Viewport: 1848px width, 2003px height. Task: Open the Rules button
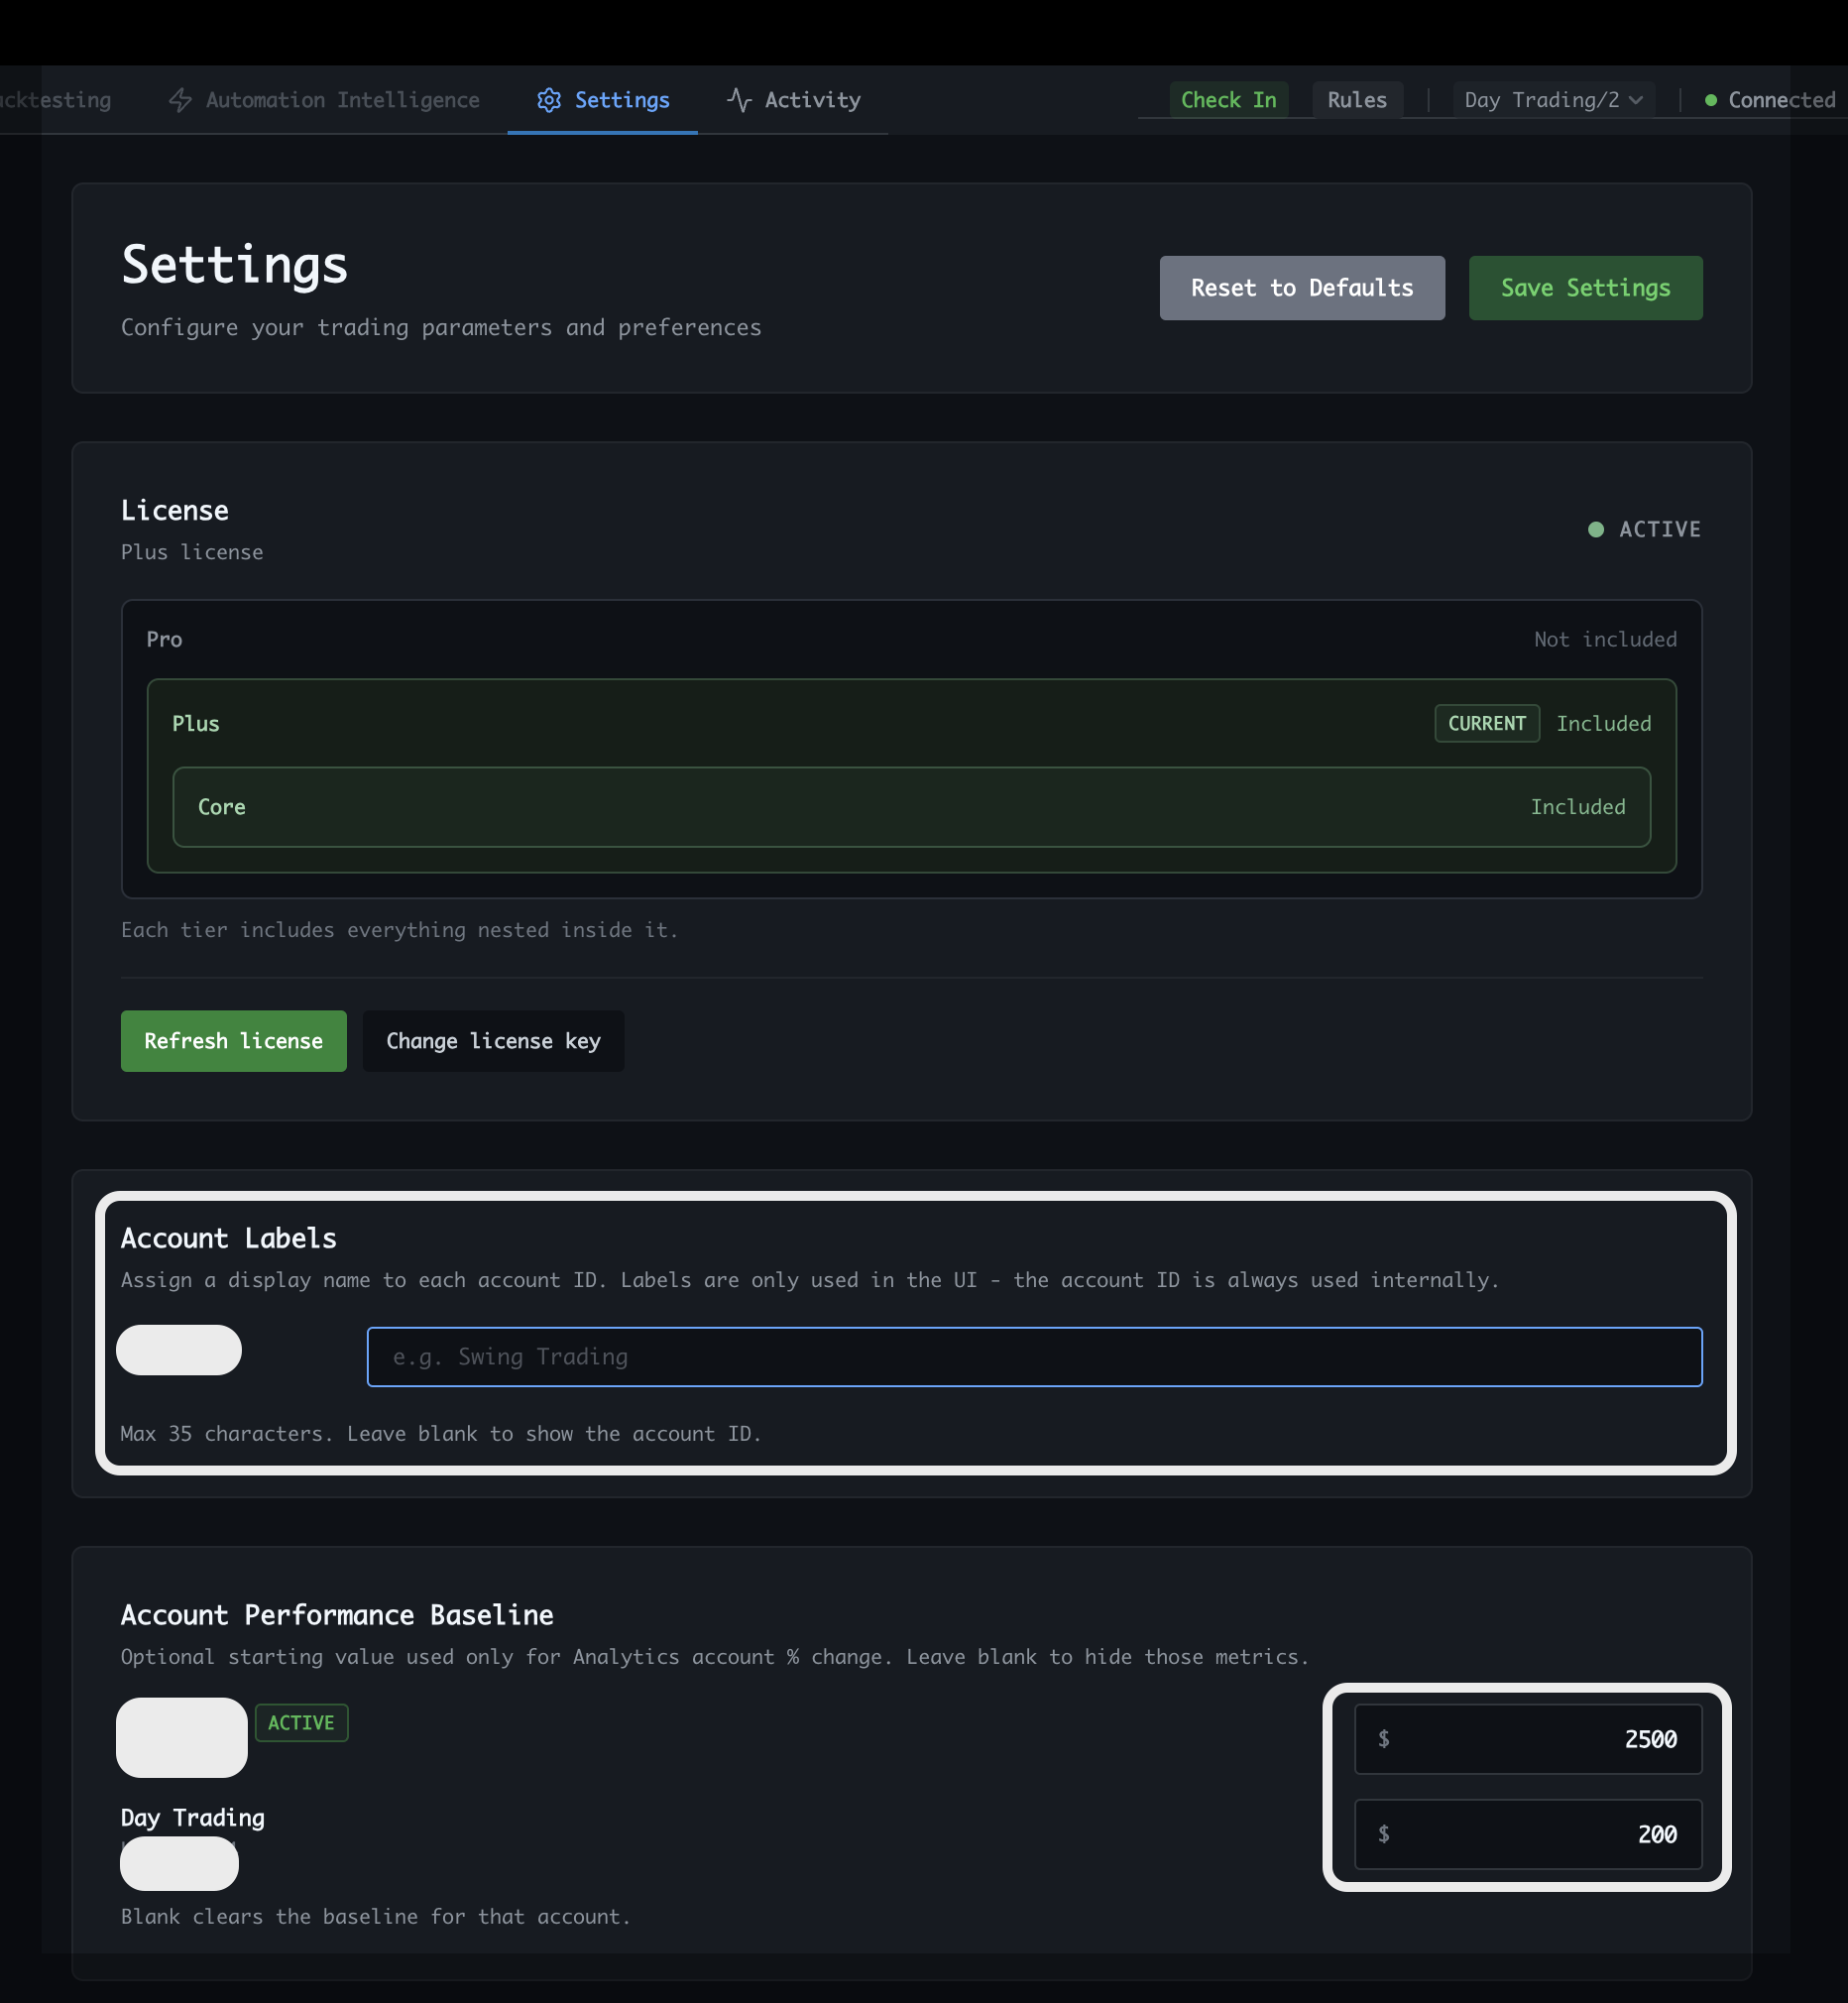pos(1357,100)
